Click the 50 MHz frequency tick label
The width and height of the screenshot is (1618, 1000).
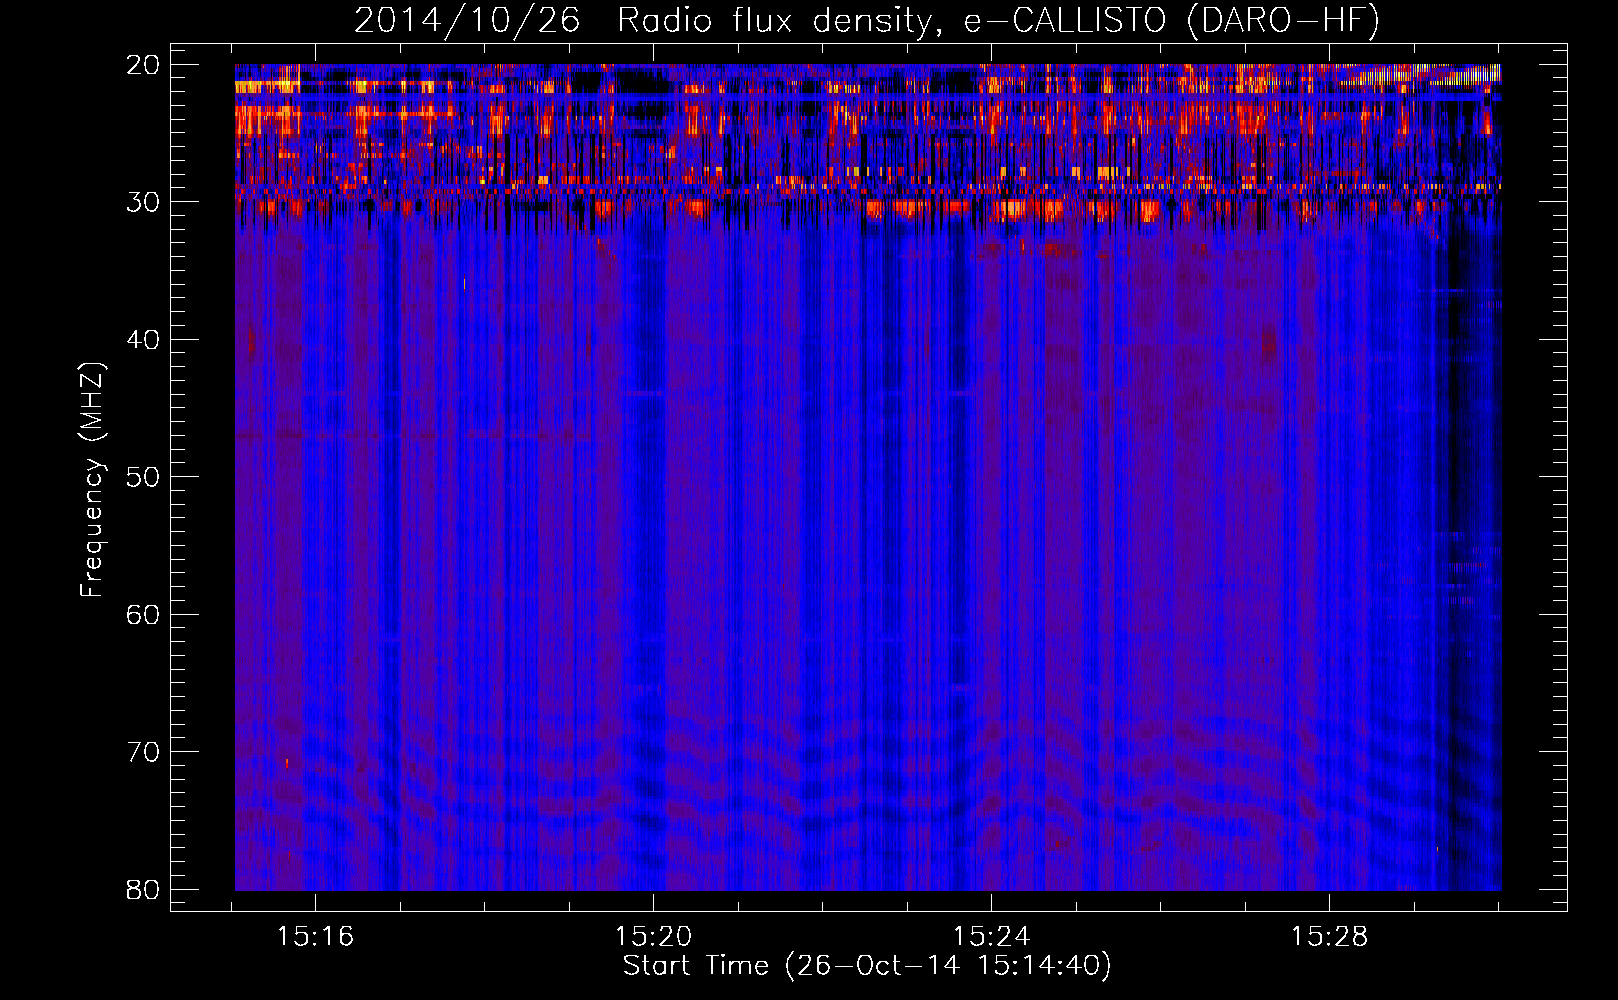tap(144, 477)
